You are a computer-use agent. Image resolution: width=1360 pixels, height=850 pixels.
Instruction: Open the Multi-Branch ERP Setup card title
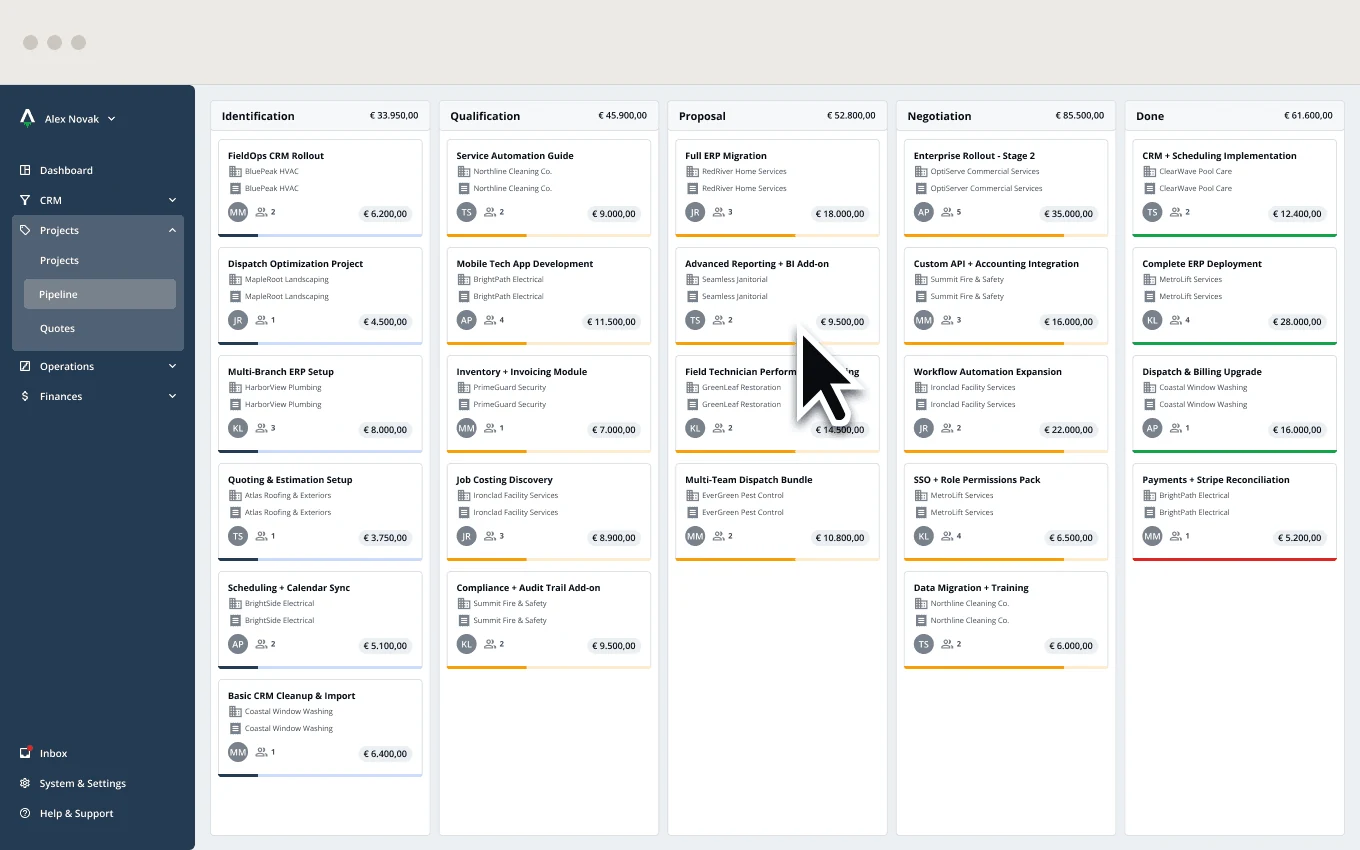coord(281,372)
